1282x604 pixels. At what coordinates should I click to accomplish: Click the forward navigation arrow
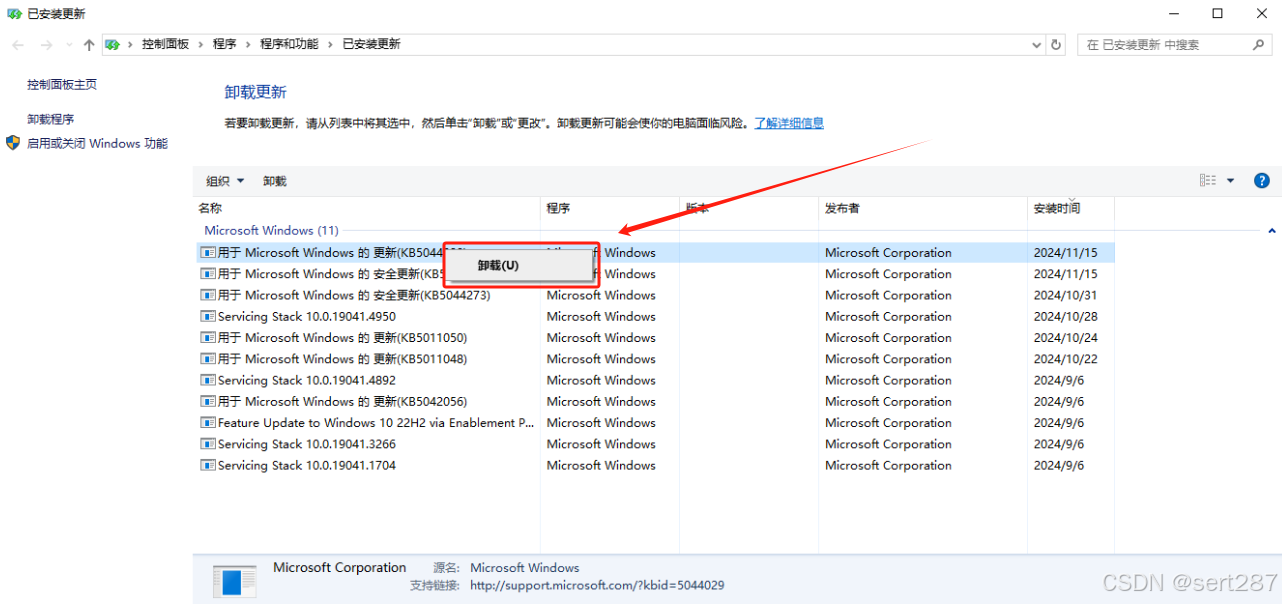(x=46, y=45)
